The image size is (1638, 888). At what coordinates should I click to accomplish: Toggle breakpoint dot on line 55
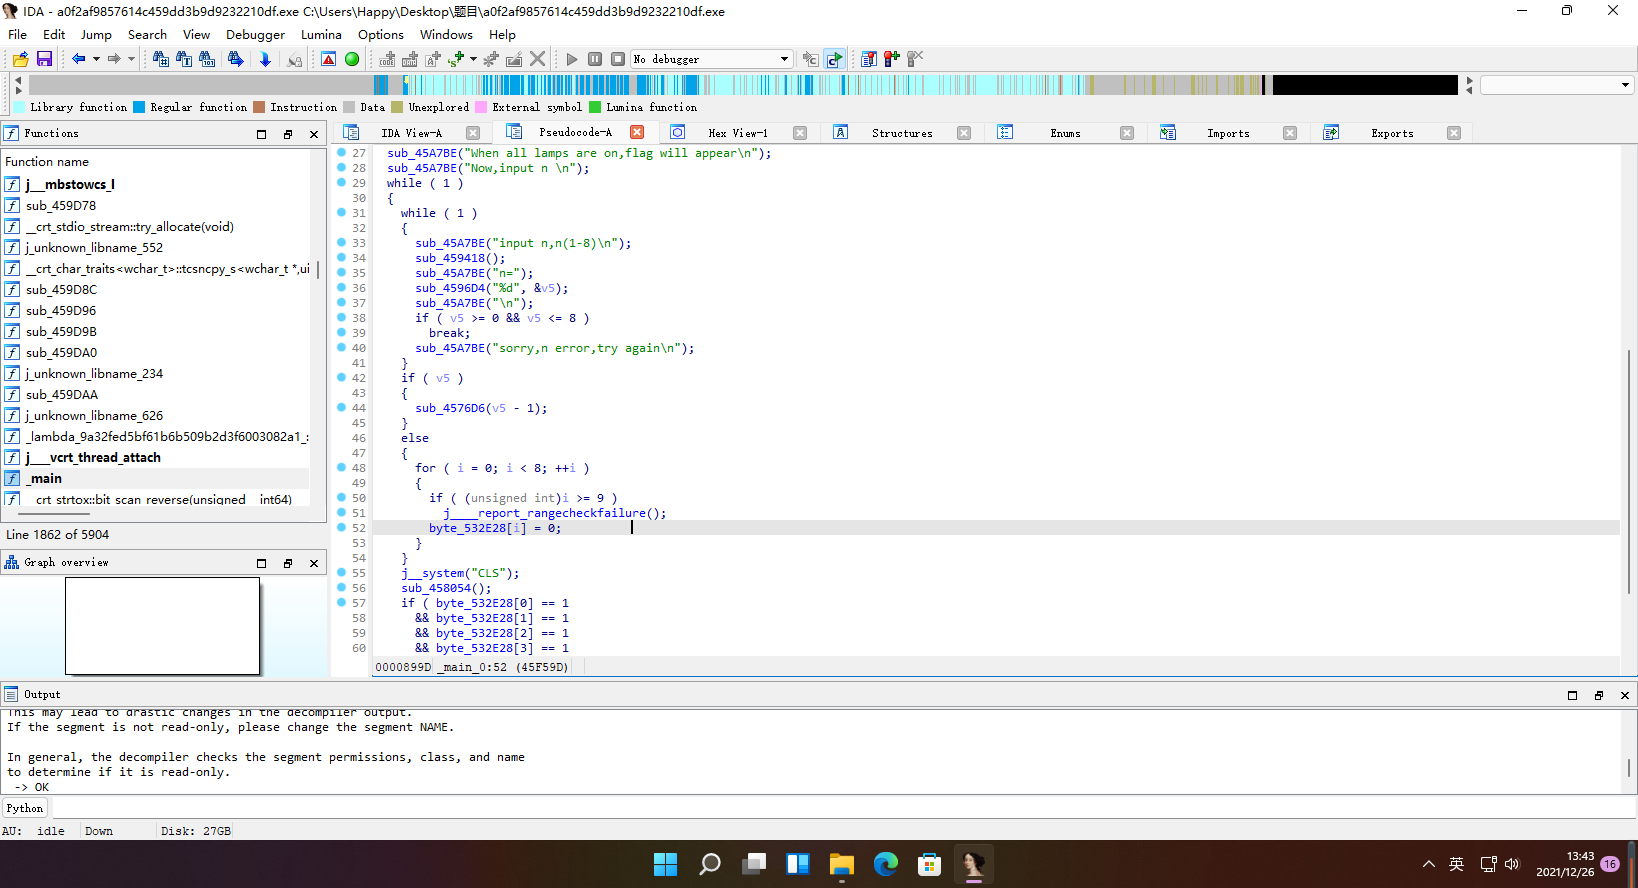click(341, 572)
